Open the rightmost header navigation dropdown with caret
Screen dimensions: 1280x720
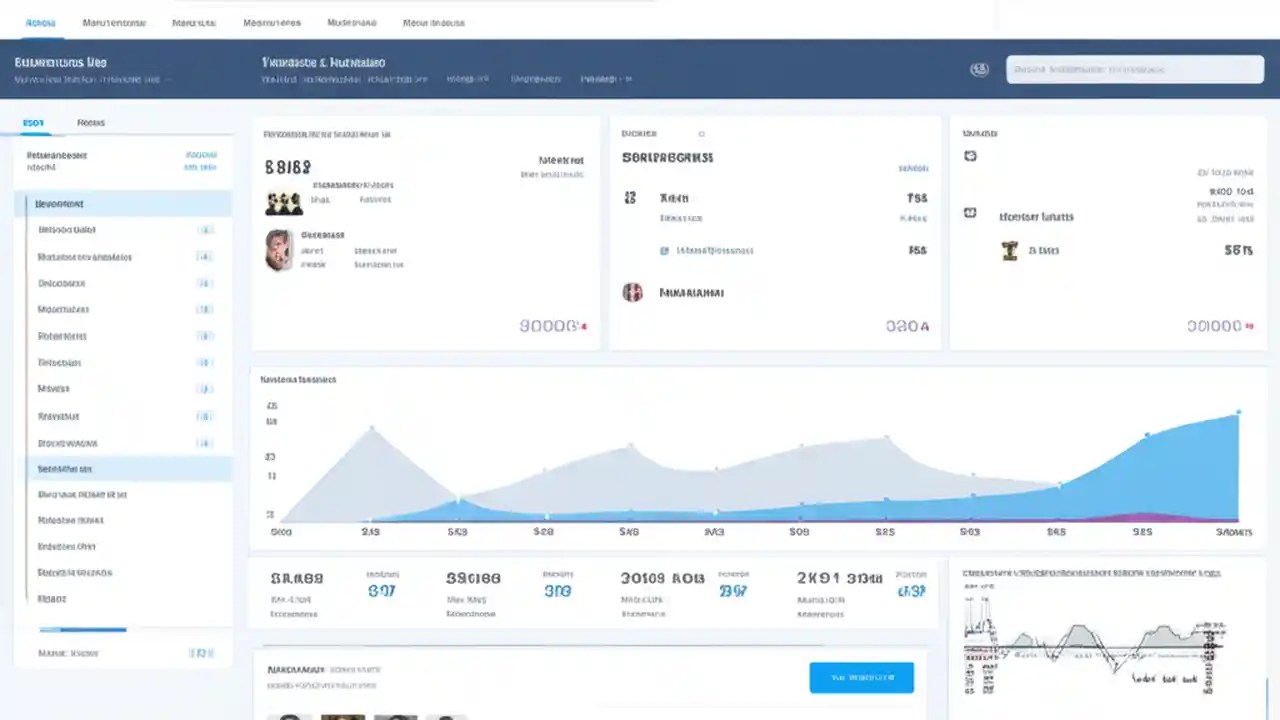point(605,79)
